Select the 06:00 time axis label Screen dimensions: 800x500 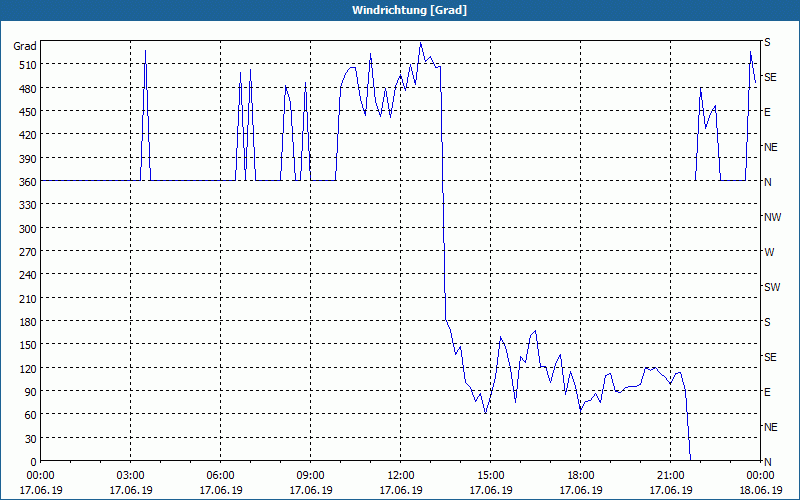220,476
